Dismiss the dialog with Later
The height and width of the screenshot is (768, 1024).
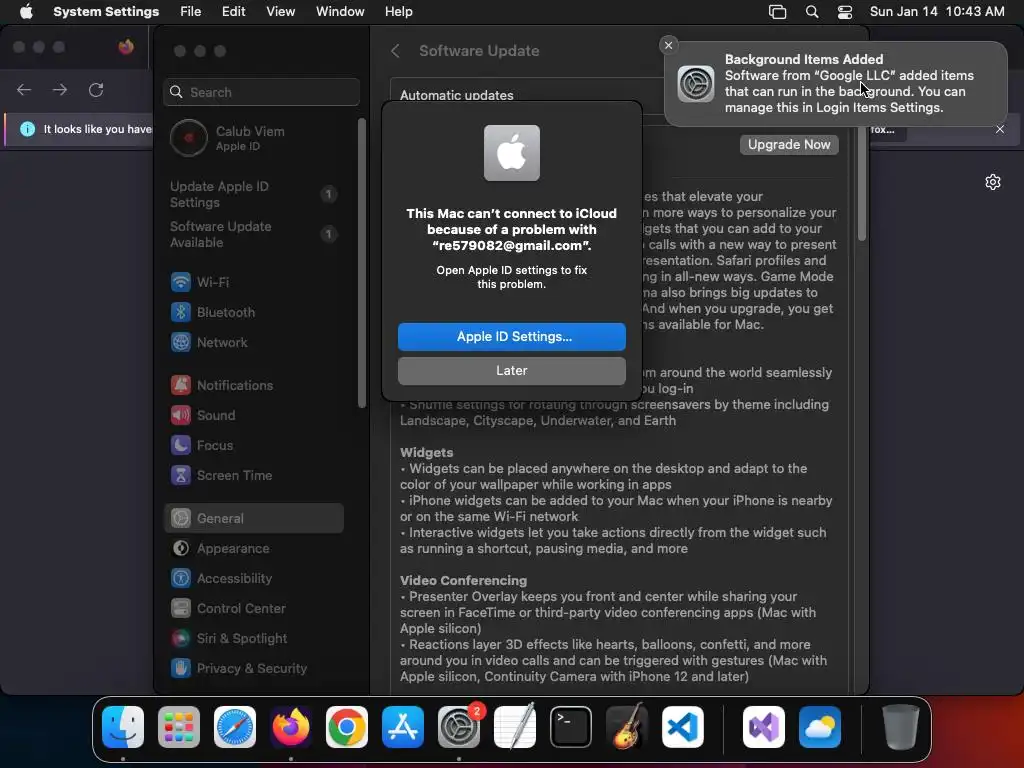coord(512,371)
